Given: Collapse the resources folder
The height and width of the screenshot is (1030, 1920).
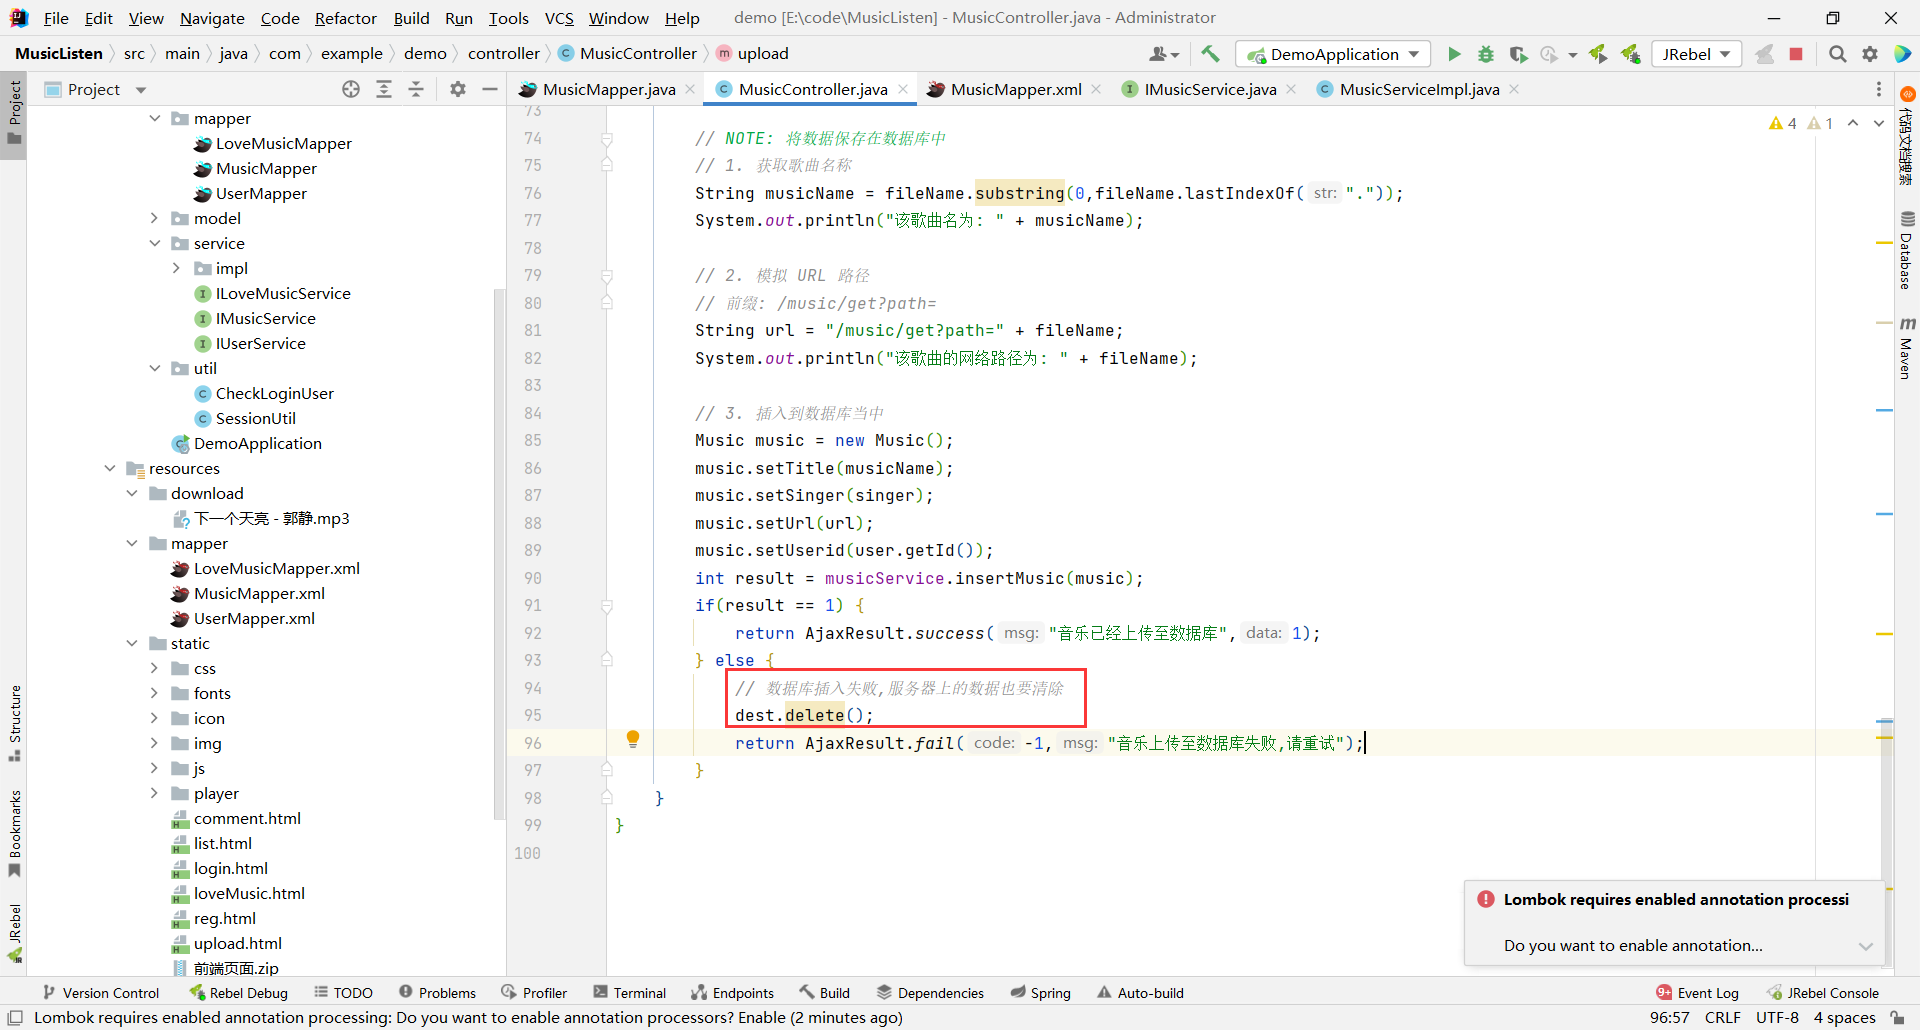Looking at the screenshot, I should click(x=110, y=468).
